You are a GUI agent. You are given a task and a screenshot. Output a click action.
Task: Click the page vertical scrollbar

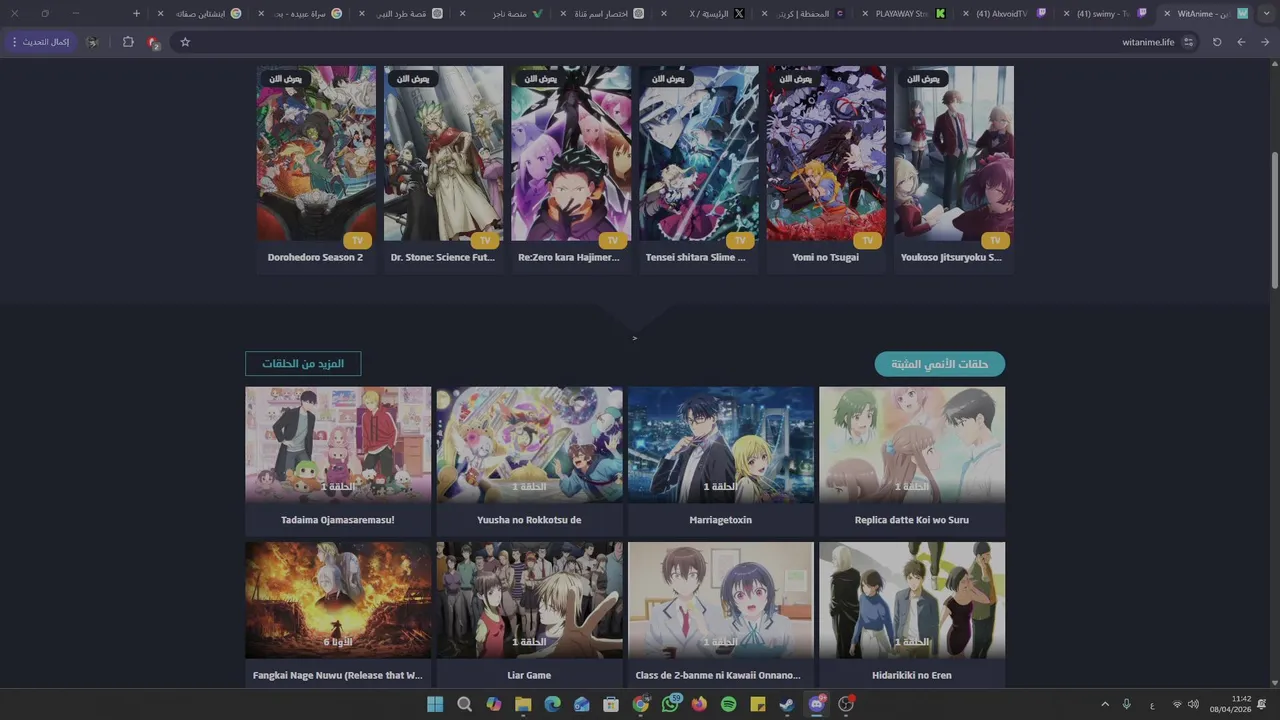pyautogui.click(x=1275, y=220)
